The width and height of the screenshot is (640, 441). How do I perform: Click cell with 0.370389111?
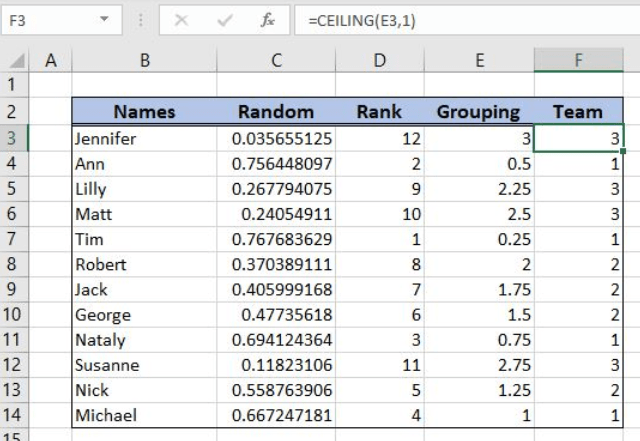click(276, 264)
